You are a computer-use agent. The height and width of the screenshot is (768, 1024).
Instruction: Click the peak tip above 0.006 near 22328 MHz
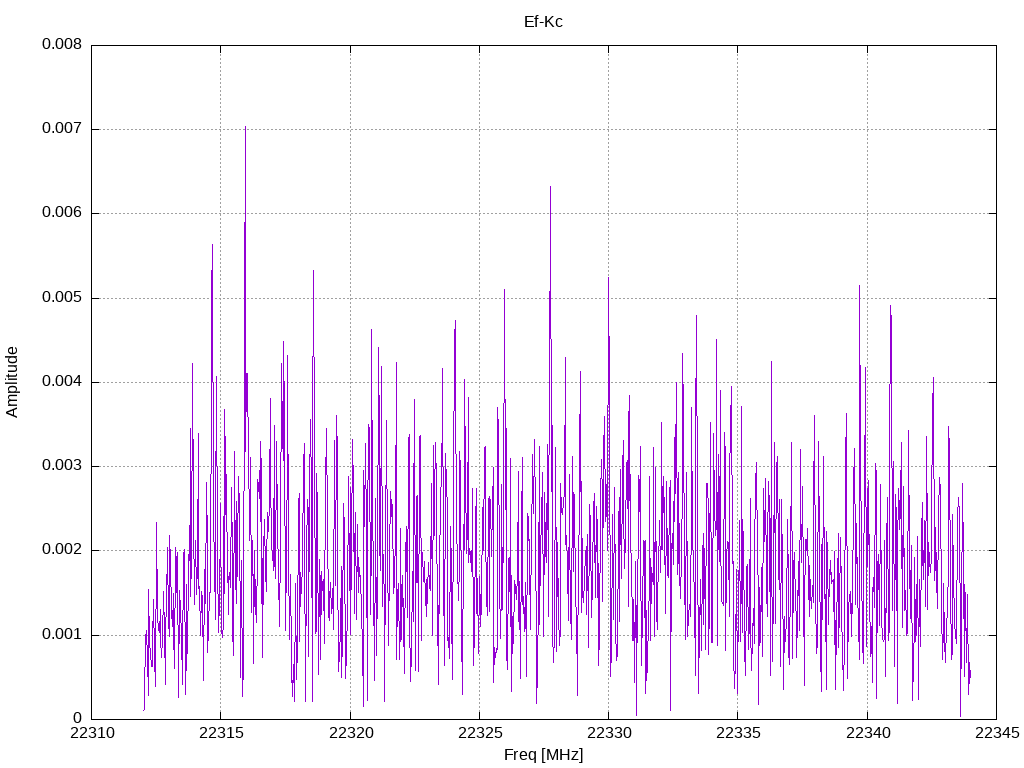click(551, 187)
